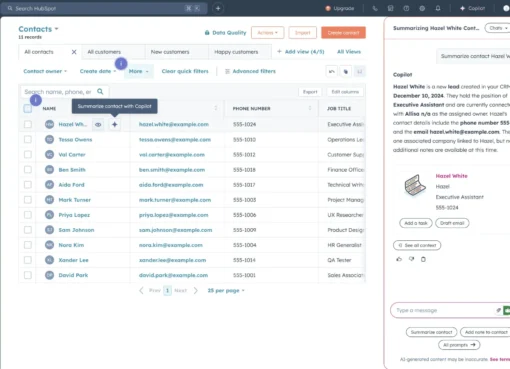Open the Settings gear icon
This screenshot has height=369, width=510.
(x=422, y=8)
